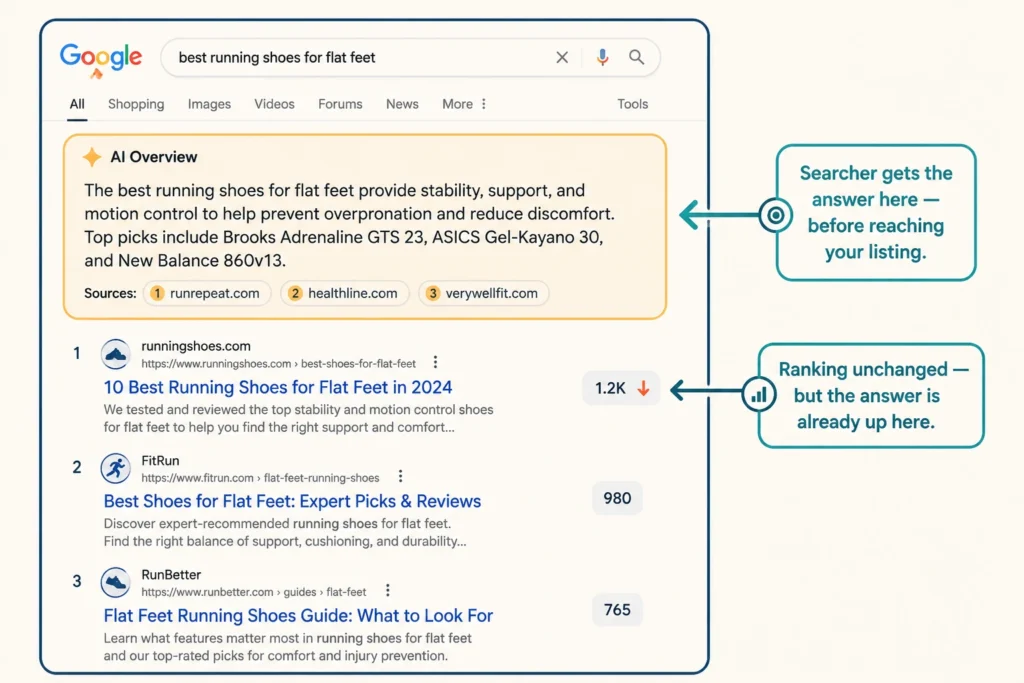1024x683 pixels.
Task: Switch to the Shopping tab
Action: 136,104
